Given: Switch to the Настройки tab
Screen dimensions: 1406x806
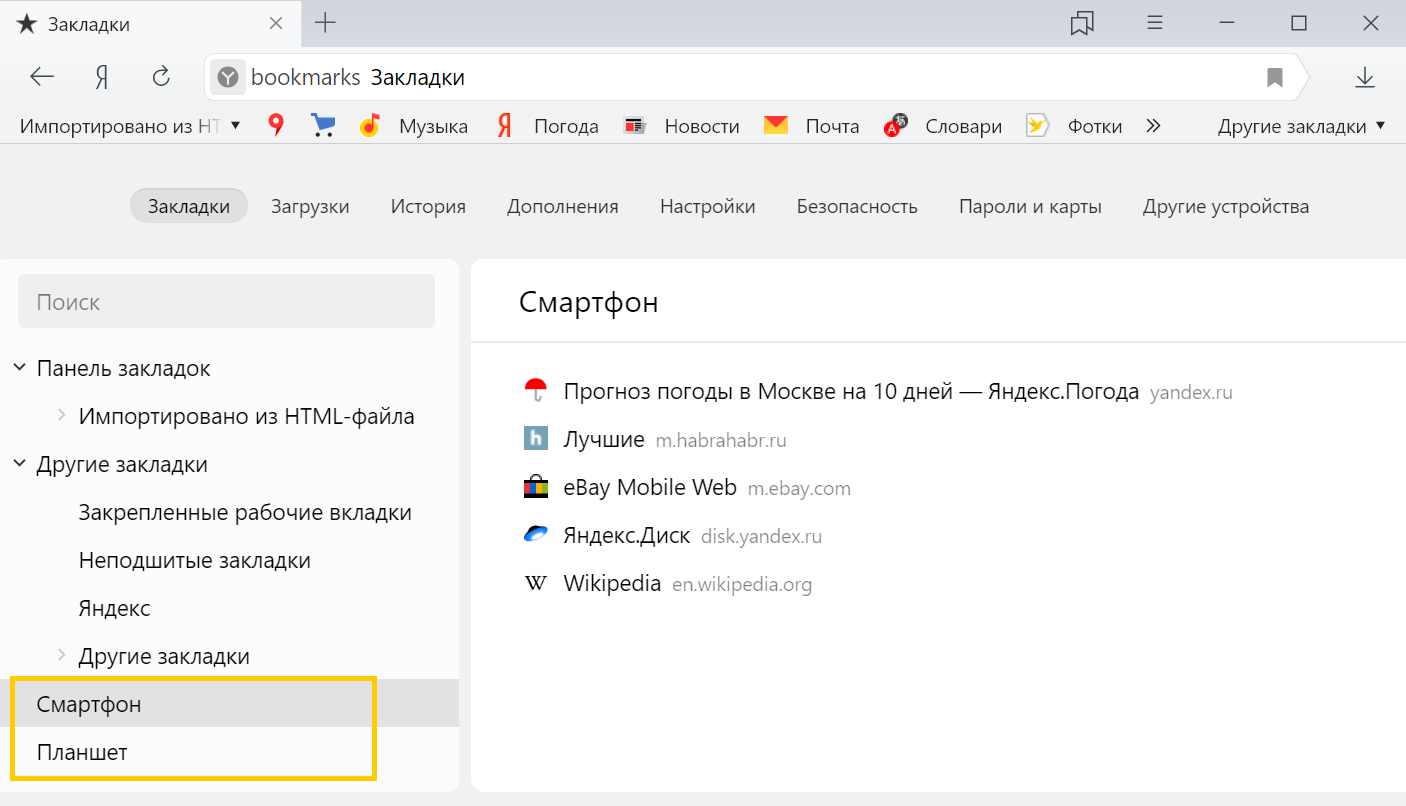Looking at the screenshot, I should click(707, 207).
